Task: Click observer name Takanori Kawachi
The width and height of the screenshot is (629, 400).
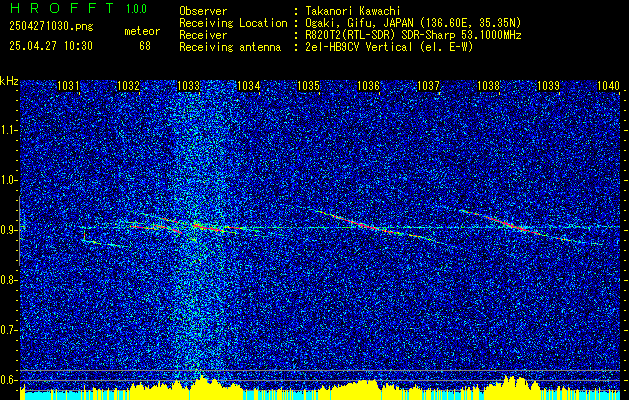Action: point(353,11)
